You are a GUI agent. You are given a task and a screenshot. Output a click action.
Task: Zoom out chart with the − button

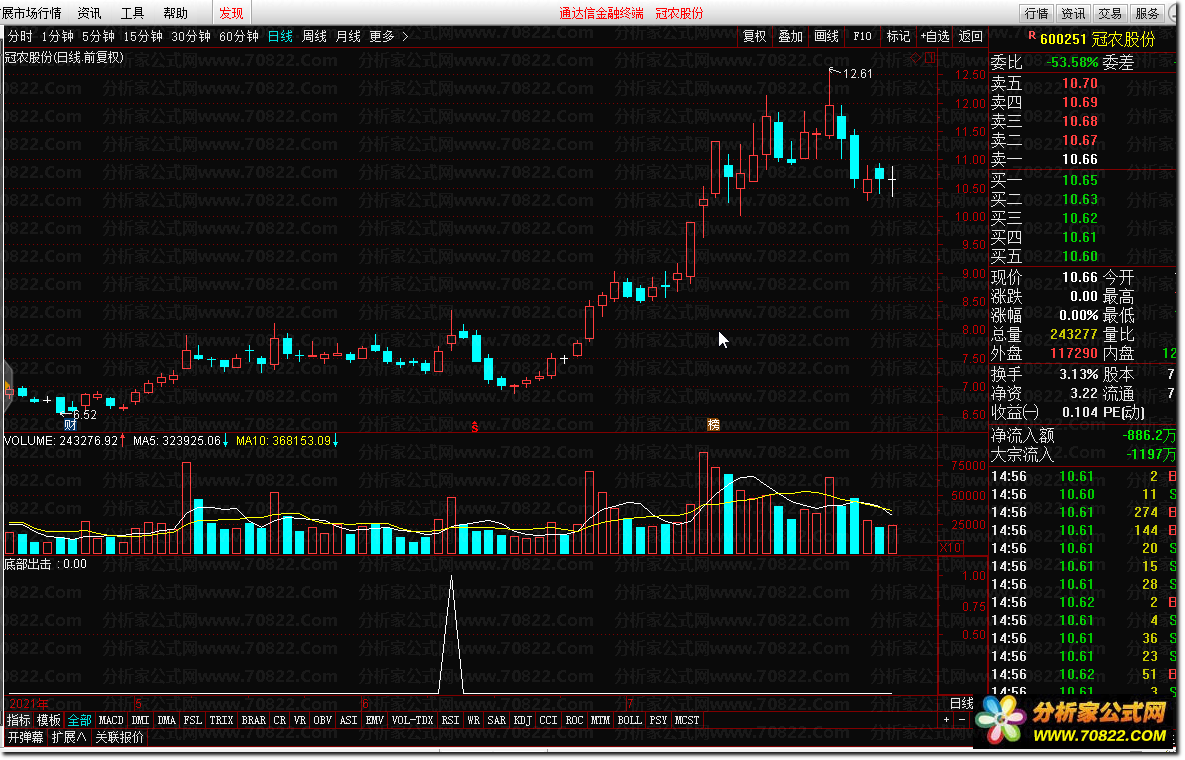962,720
